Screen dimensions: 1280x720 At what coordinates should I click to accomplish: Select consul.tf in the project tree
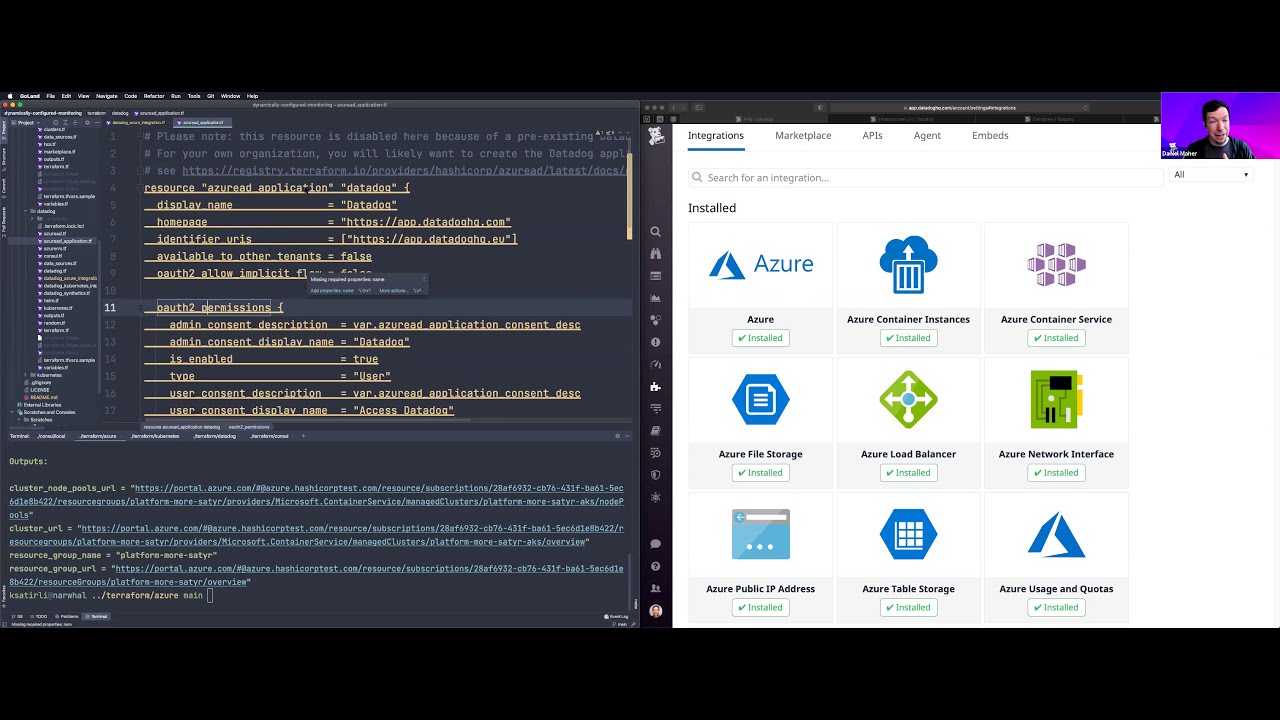pyautogui.click(x=54, y=256)
